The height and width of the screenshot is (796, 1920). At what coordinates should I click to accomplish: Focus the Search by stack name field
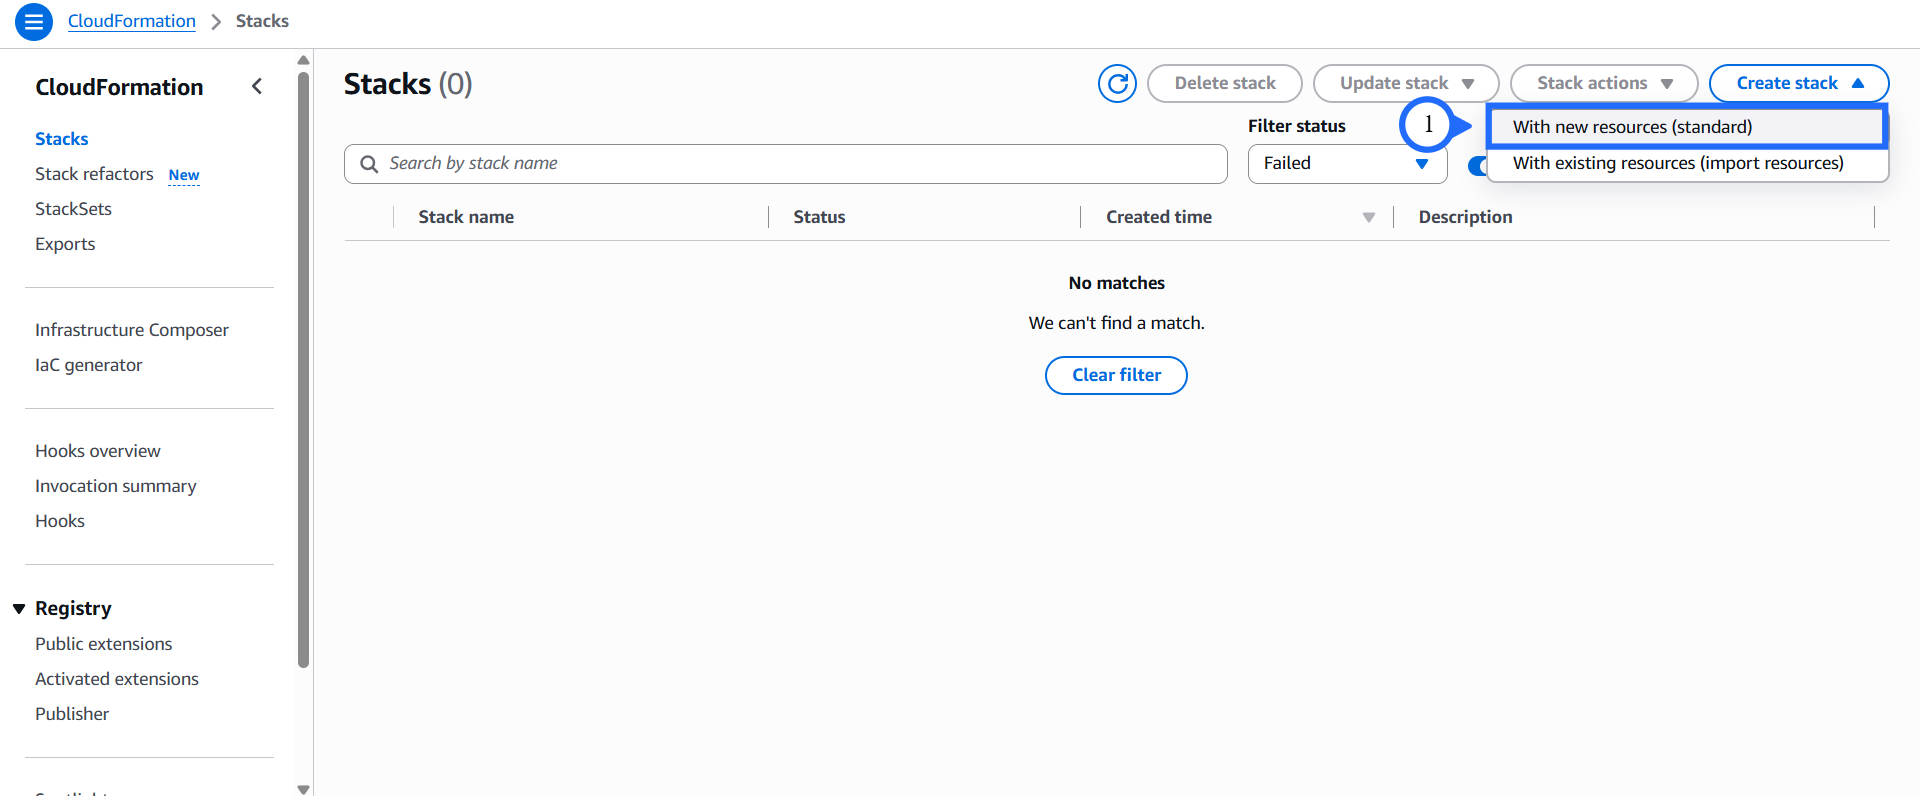tap(786, 164)
